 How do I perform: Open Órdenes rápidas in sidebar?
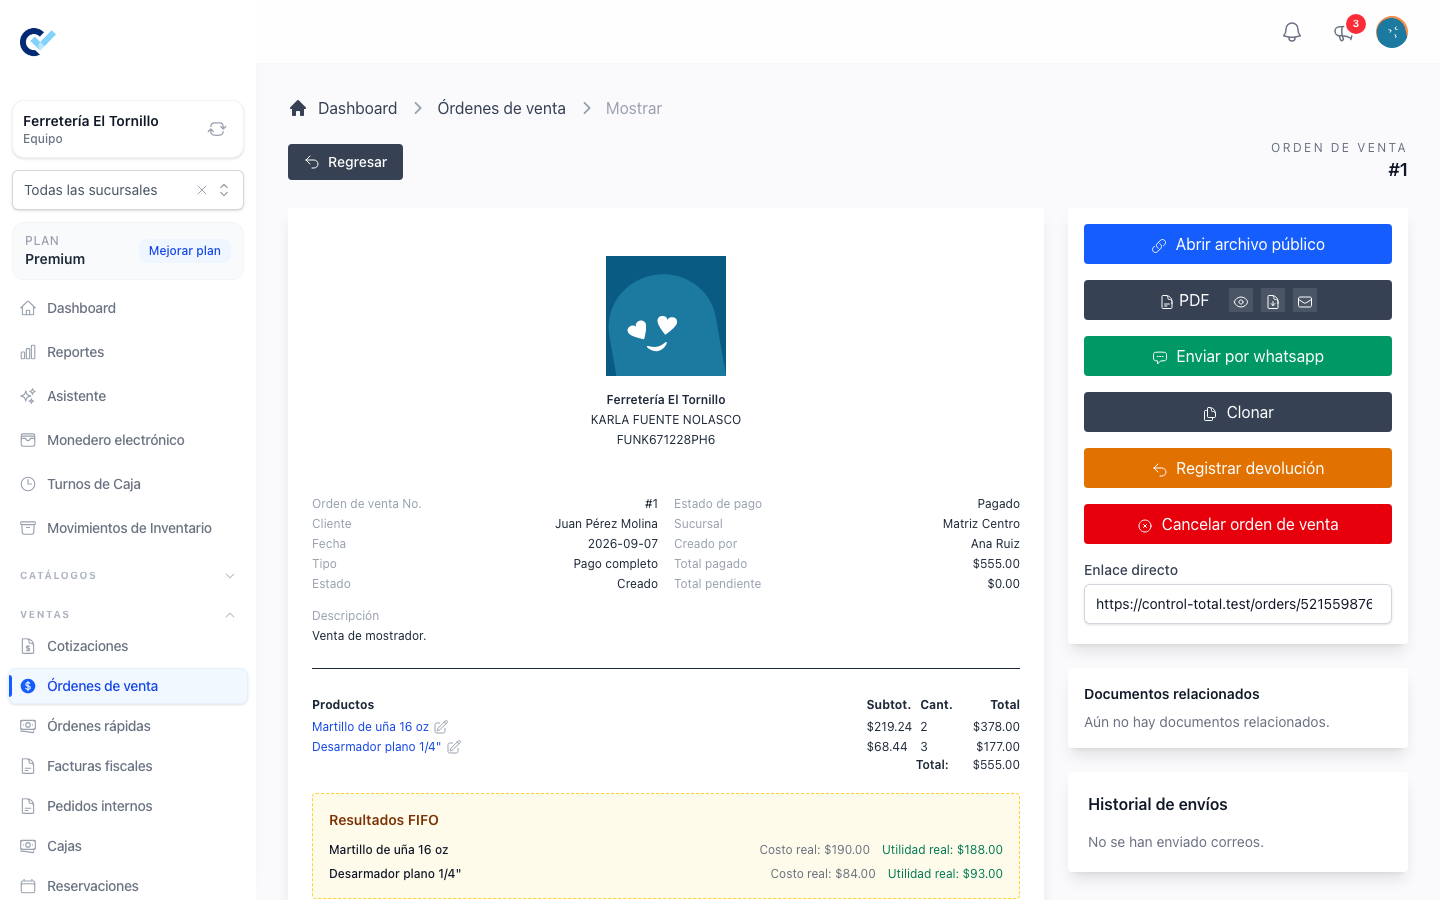[128, 726]
